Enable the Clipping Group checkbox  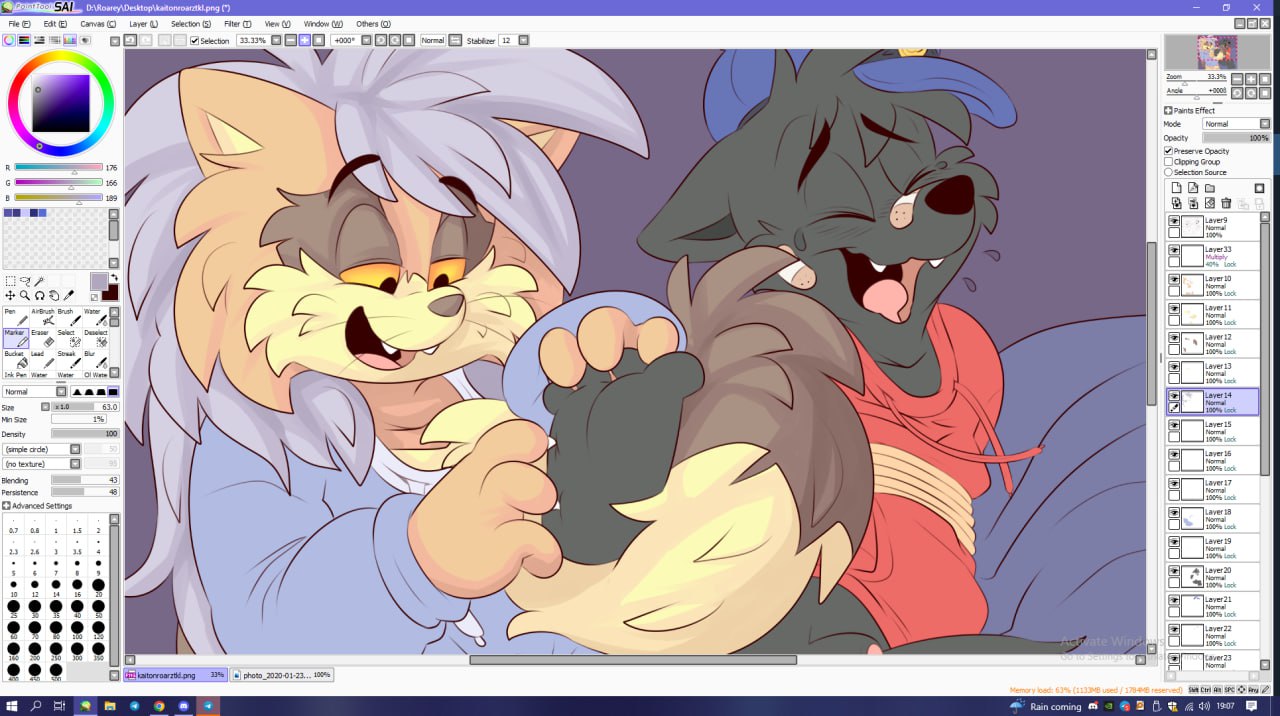click(1169, 162)
